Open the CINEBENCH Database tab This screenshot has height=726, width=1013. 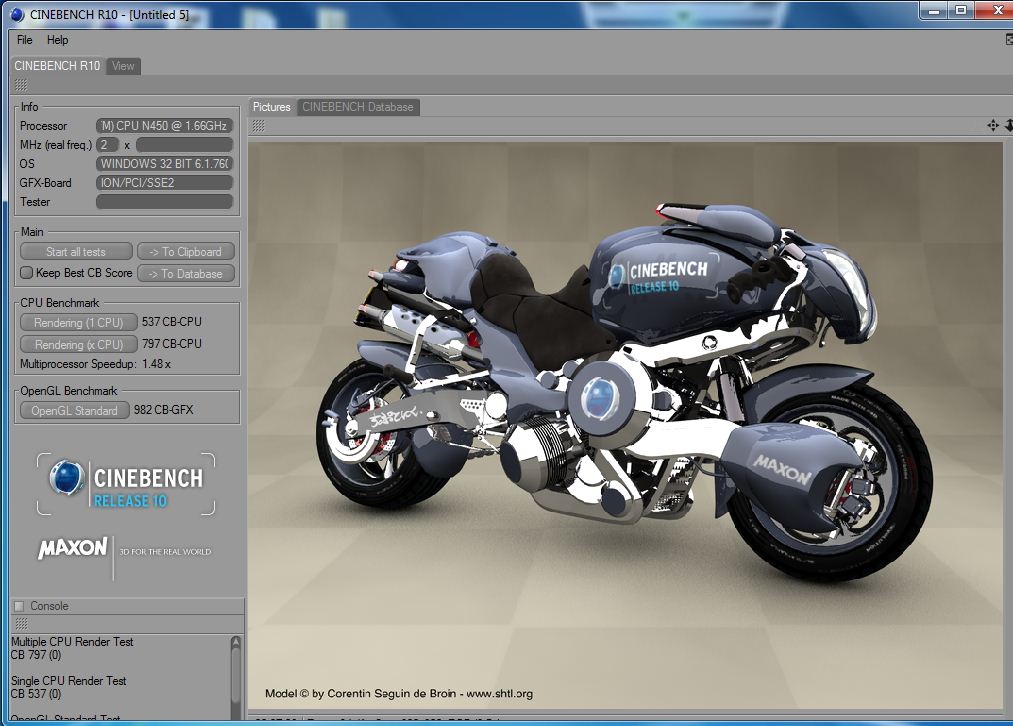click(x=358, y=107)
